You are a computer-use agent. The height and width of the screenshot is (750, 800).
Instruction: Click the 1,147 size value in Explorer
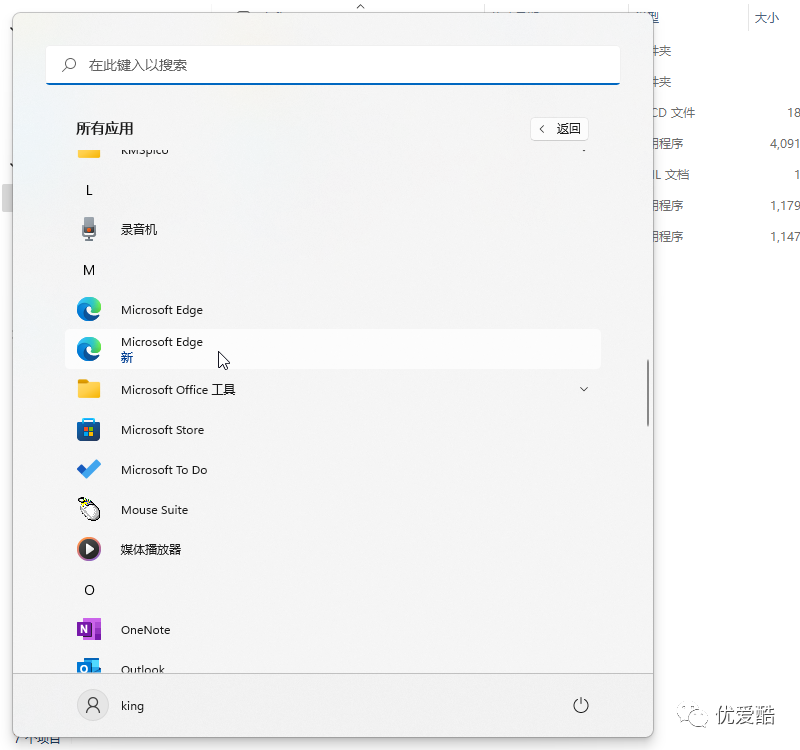tap(785, 236)
